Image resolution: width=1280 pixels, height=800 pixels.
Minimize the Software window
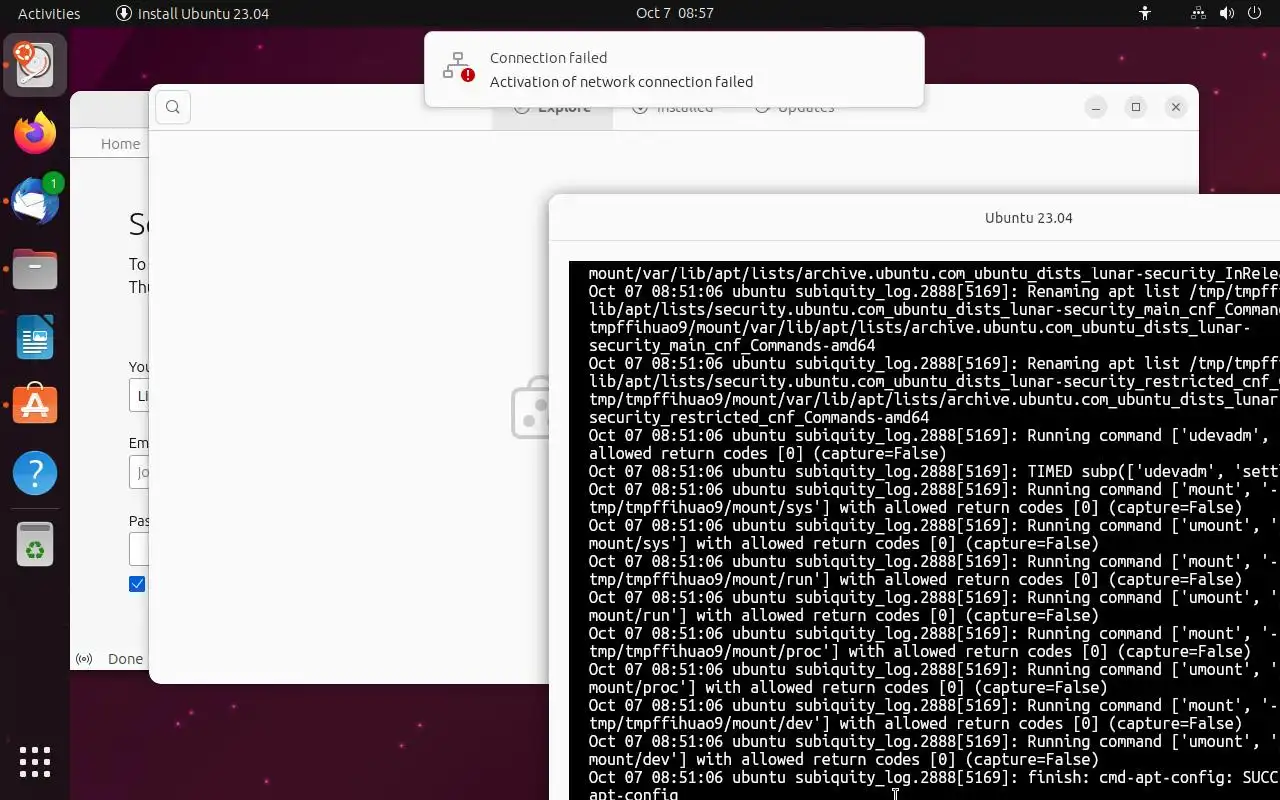[1096, 107]
